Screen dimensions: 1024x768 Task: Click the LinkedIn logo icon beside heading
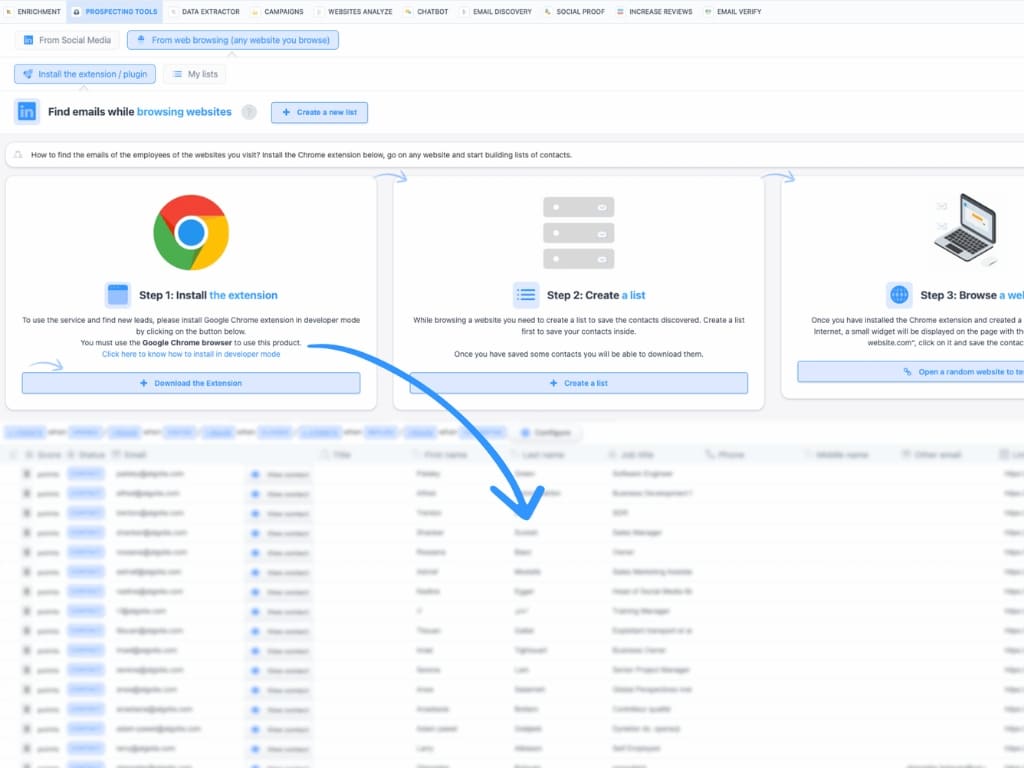point(27,112)
